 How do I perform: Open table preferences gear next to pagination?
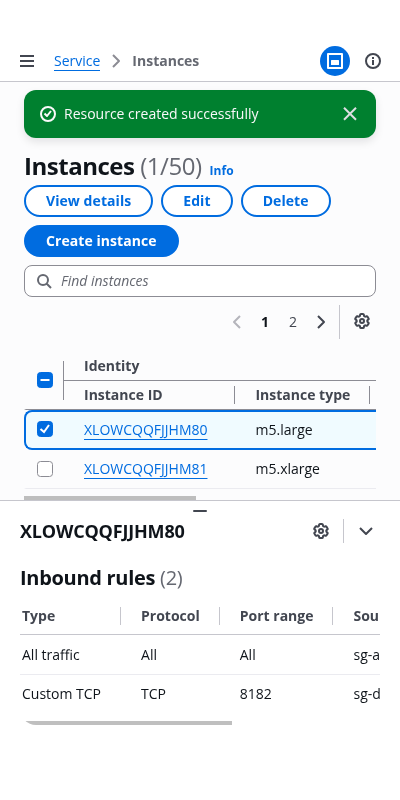(x=362, y=321)
